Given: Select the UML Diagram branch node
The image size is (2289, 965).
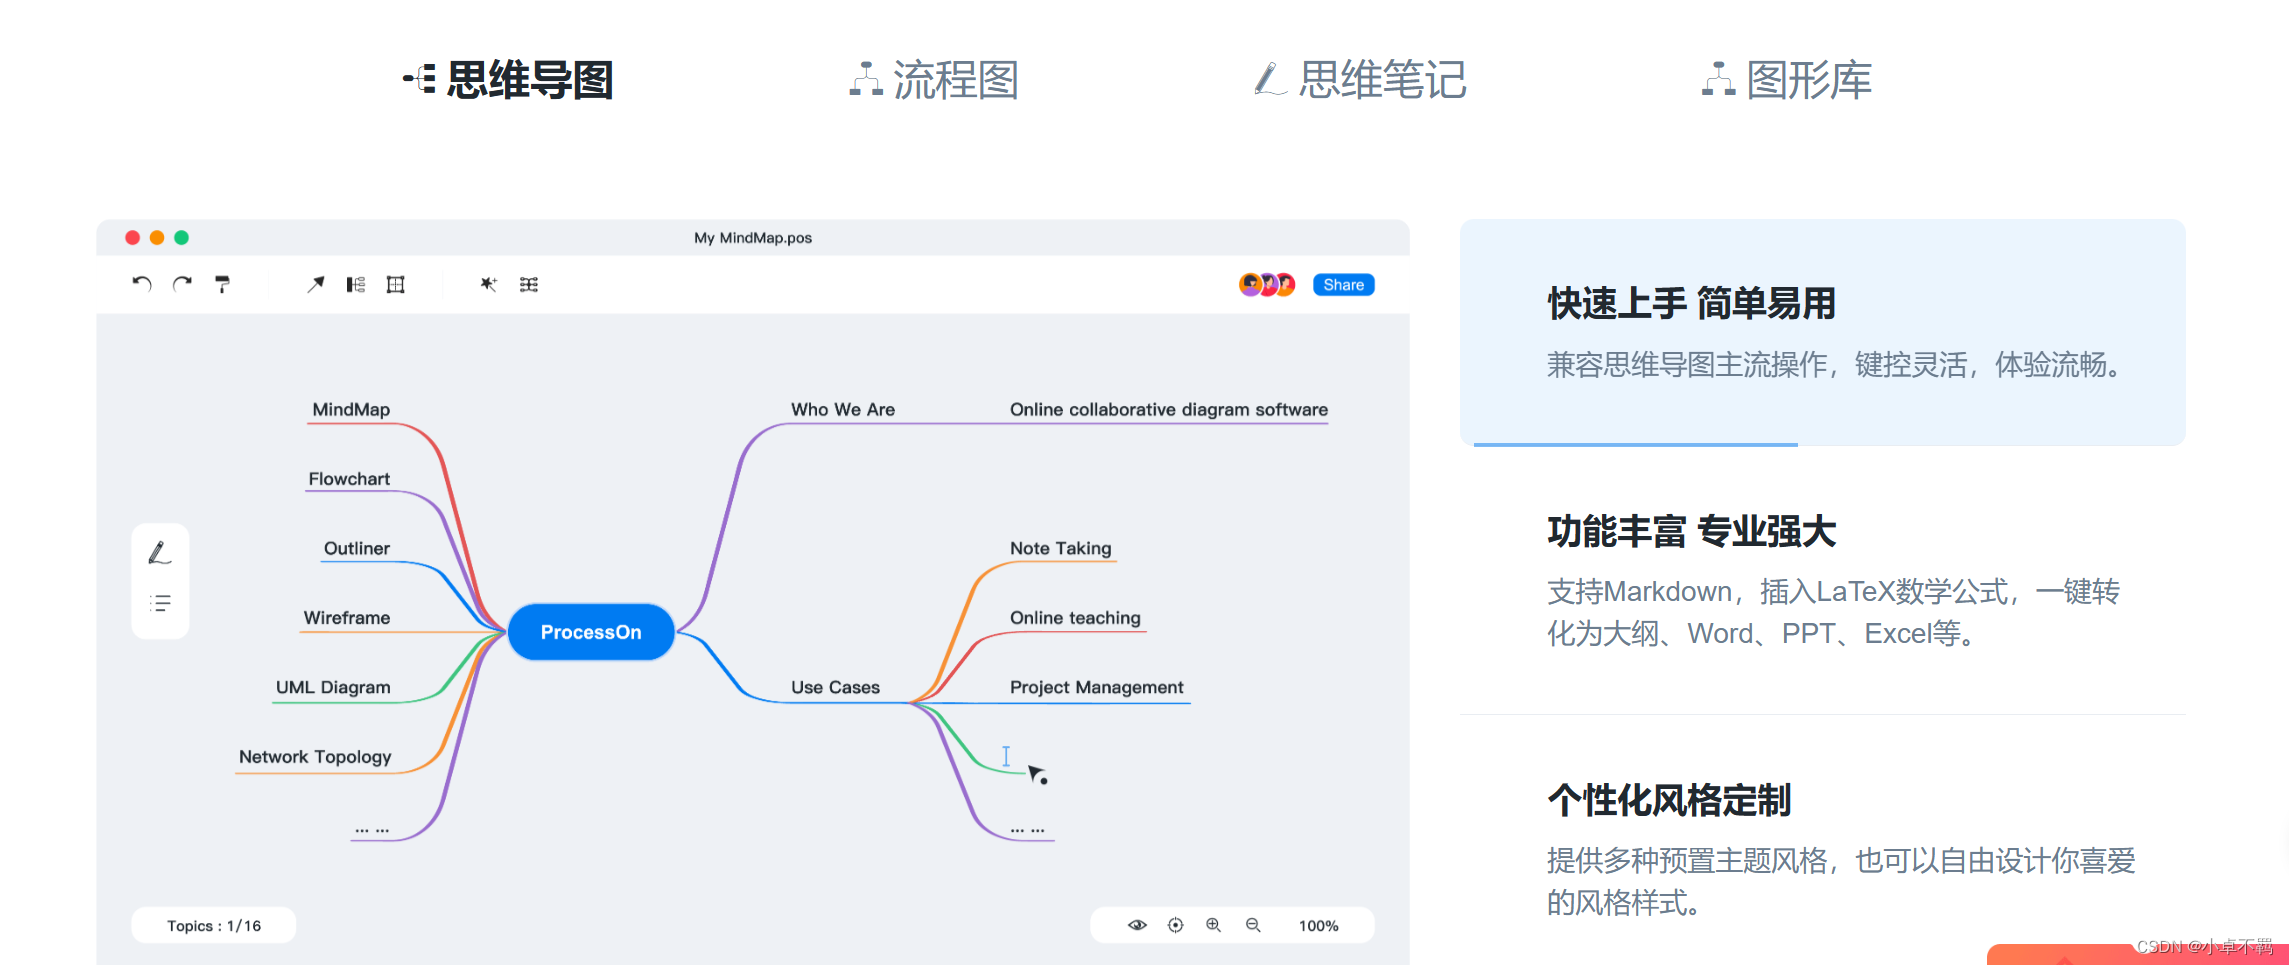Looking at the screenshot, I should pyautogui.click(x=333, y=687).
